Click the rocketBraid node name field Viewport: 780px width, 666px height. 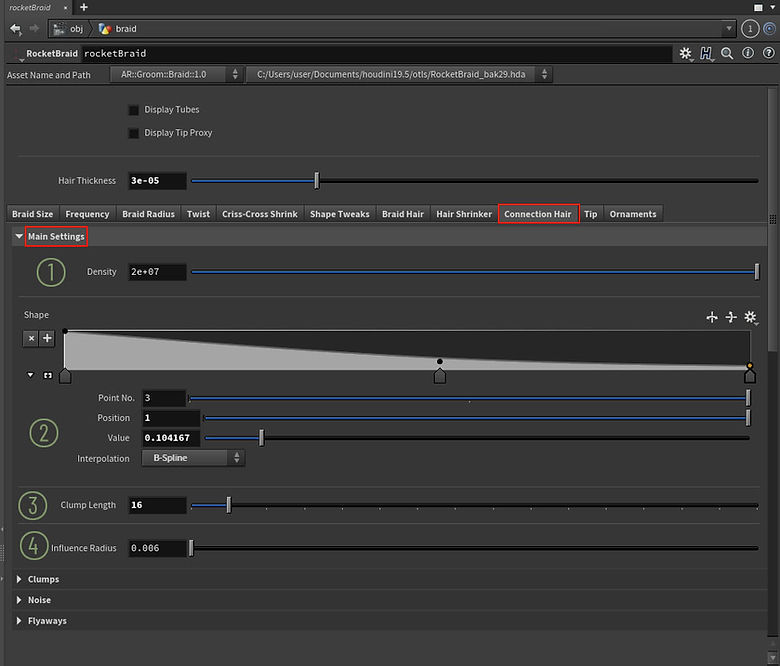[x=377, y=54]
